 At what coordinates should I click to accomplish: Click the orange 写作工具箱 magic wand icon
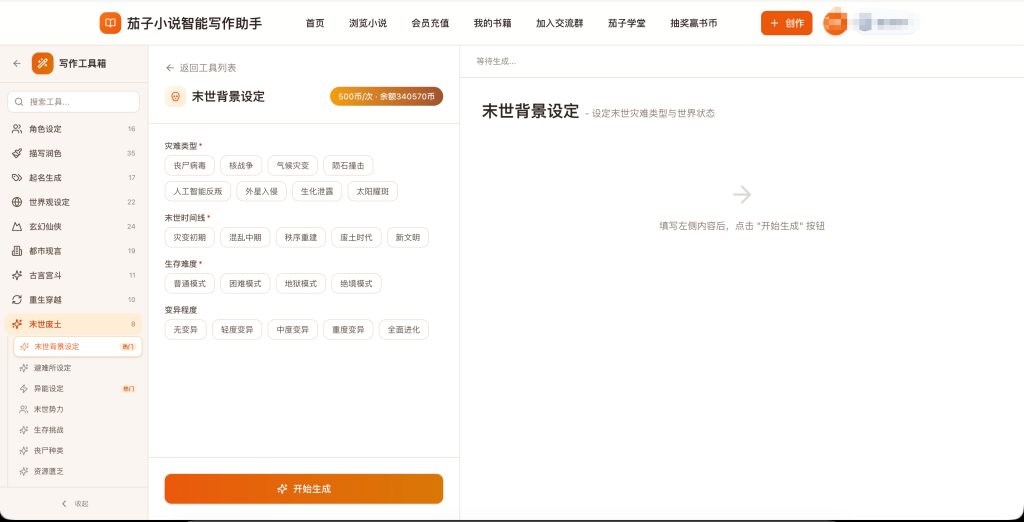pyautogui.click(x=42, y=63)
